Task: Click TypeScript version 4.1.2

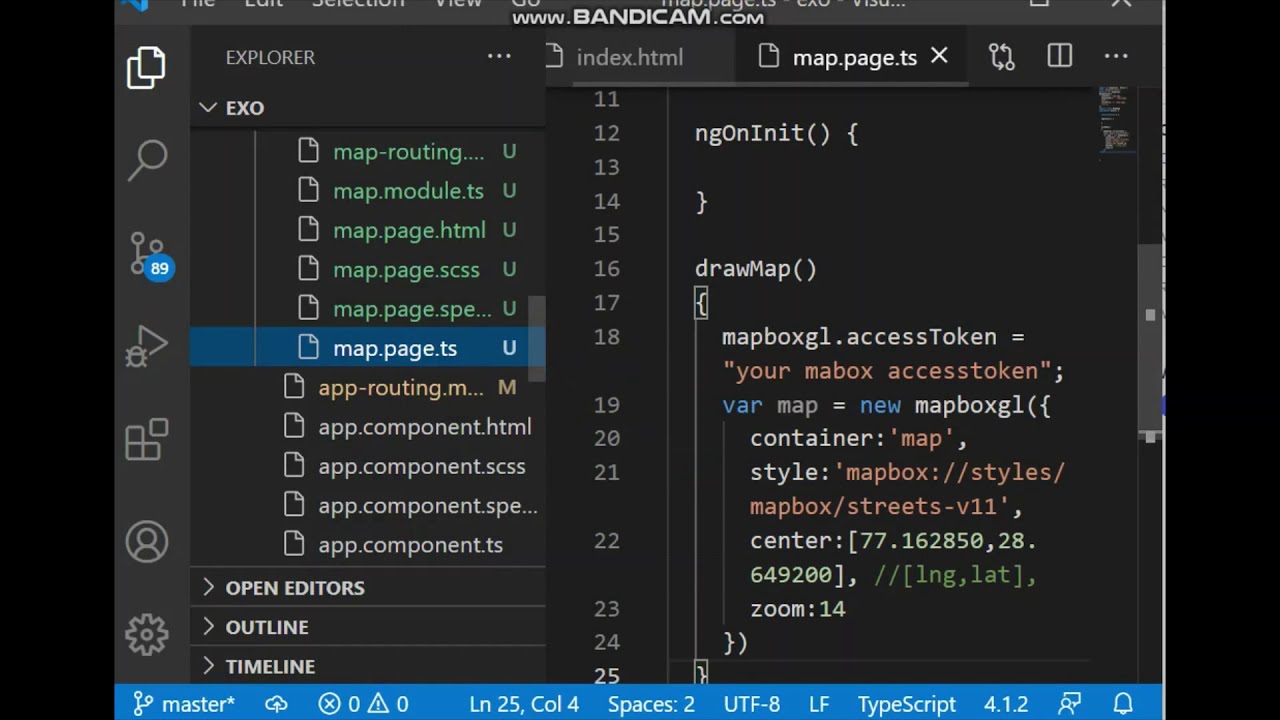Action: click(1007, 704)
